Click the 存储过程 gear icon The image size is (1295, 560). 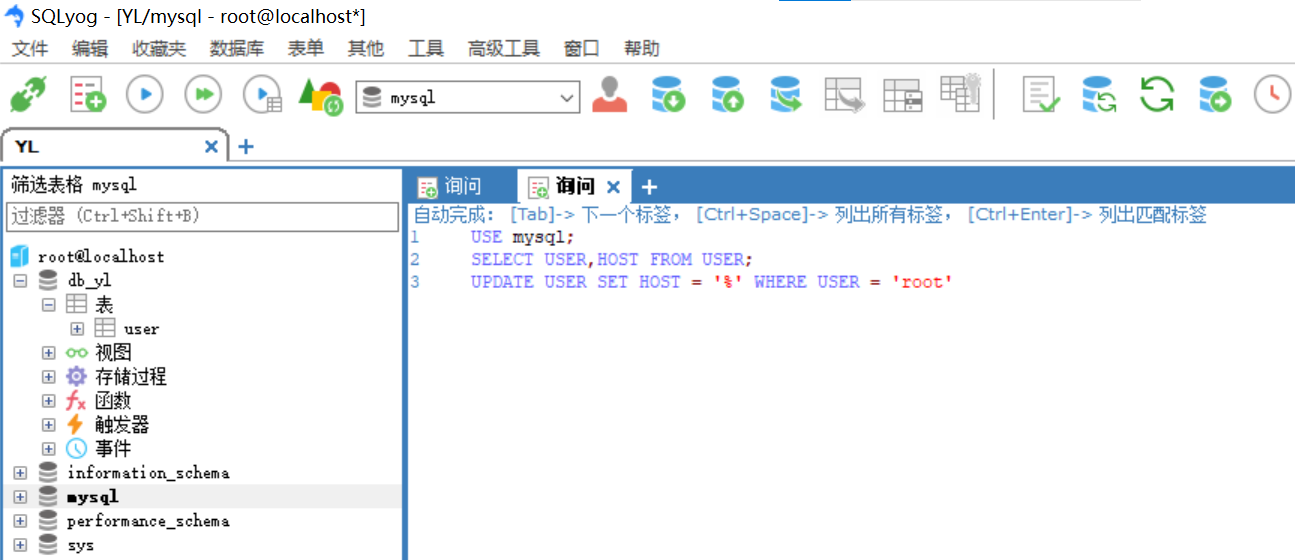(76, 376)
